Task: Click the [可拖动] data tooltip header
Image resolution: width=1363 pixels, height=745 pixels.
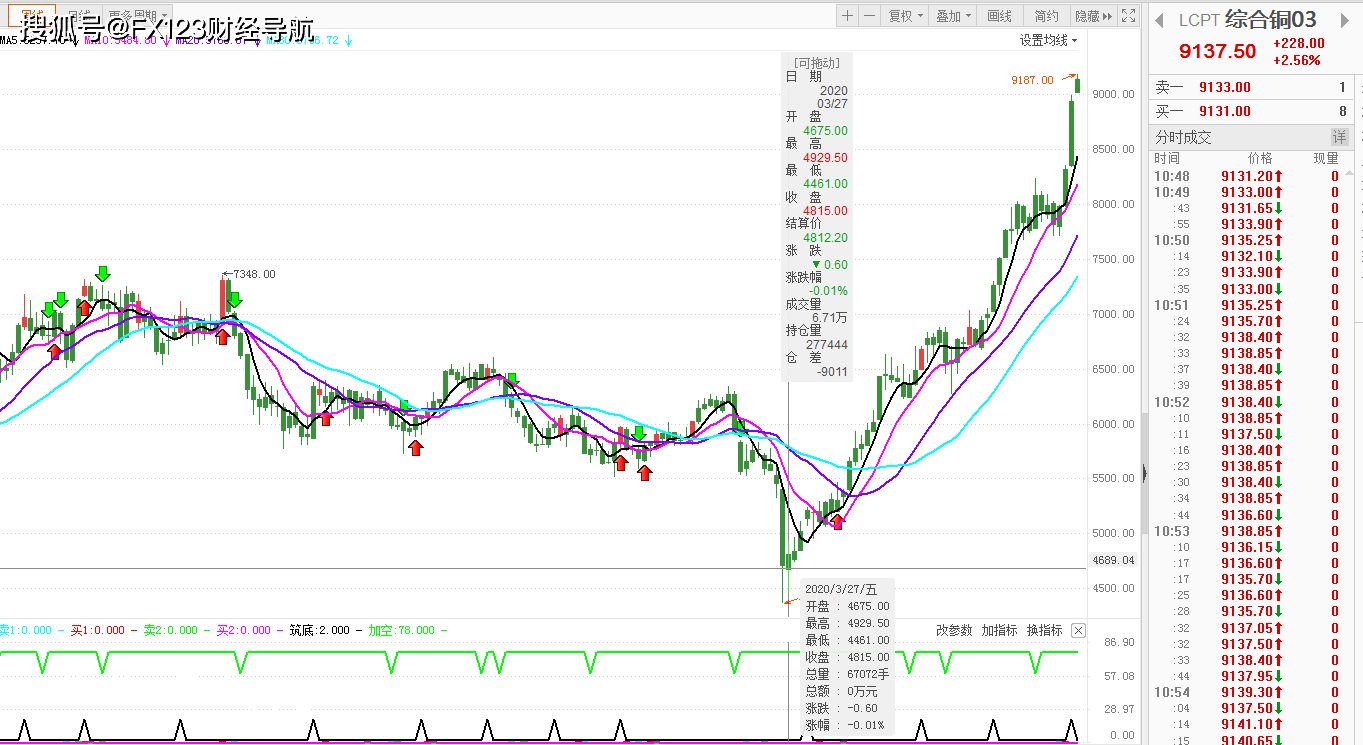Action: (x=816, y=62)
